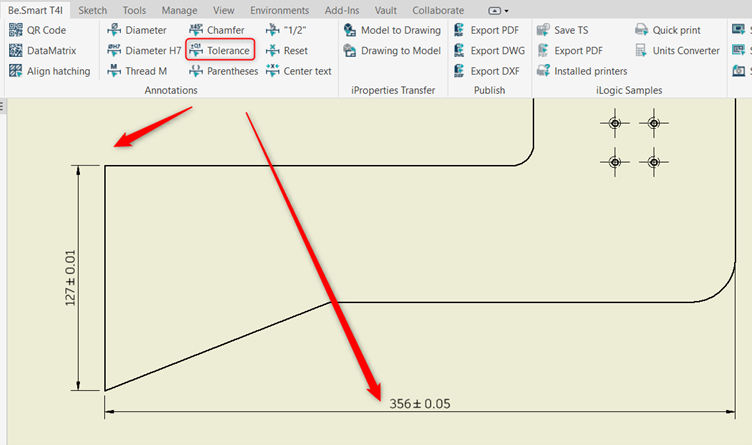The width and height of the screenshot is (752, 445).
Task: Open the Collaborate ribbon tab
Action: tap(438, 10)
